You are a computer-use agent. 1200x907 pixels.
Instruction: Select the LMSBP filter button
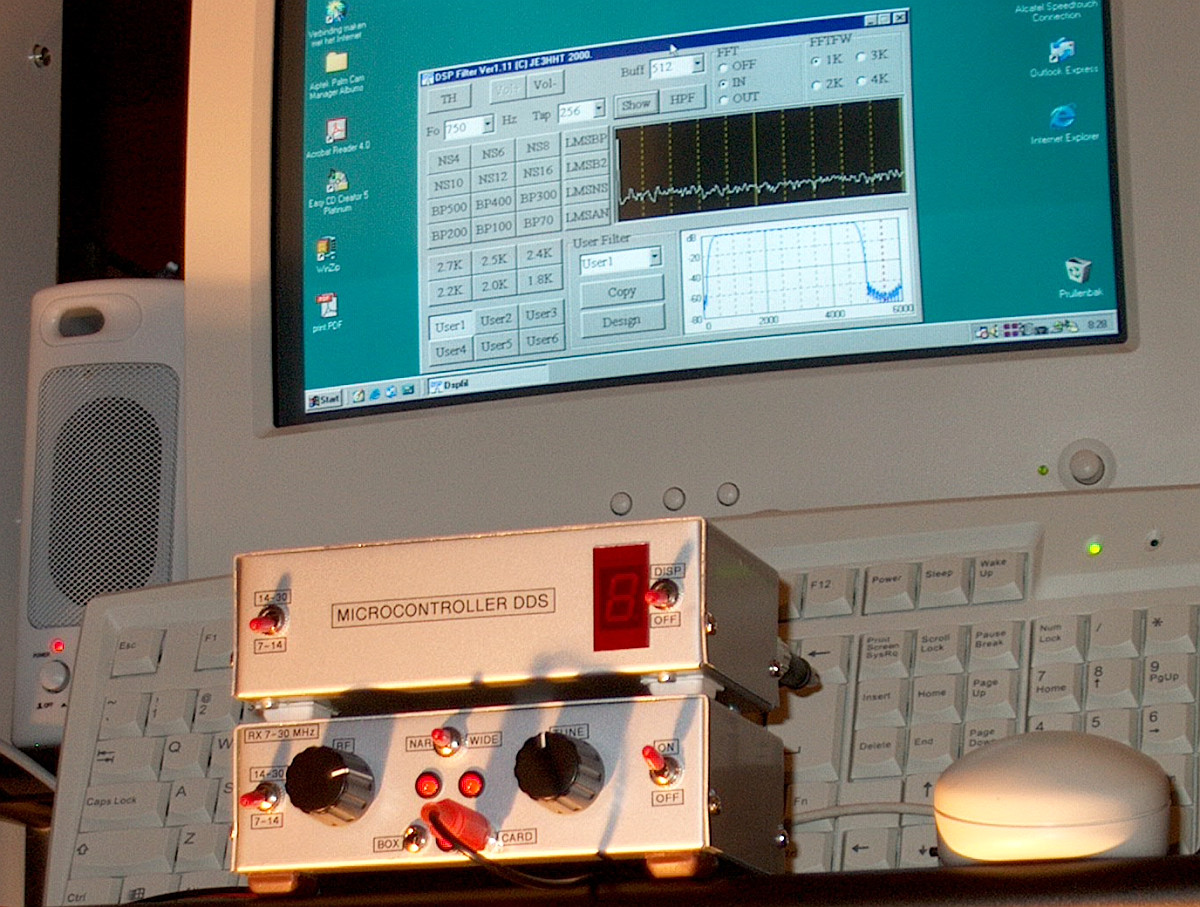pos(585,139)
